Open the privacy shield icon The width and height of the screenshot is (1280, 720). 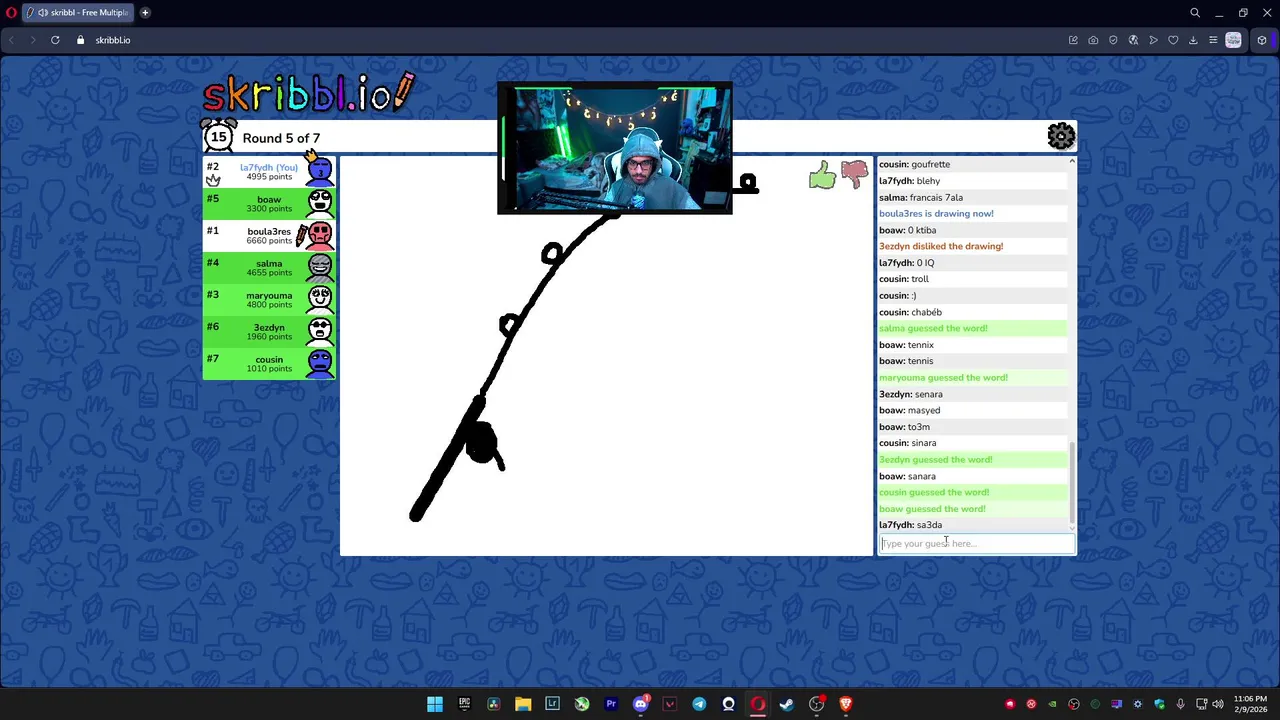tap(1113, 40)
